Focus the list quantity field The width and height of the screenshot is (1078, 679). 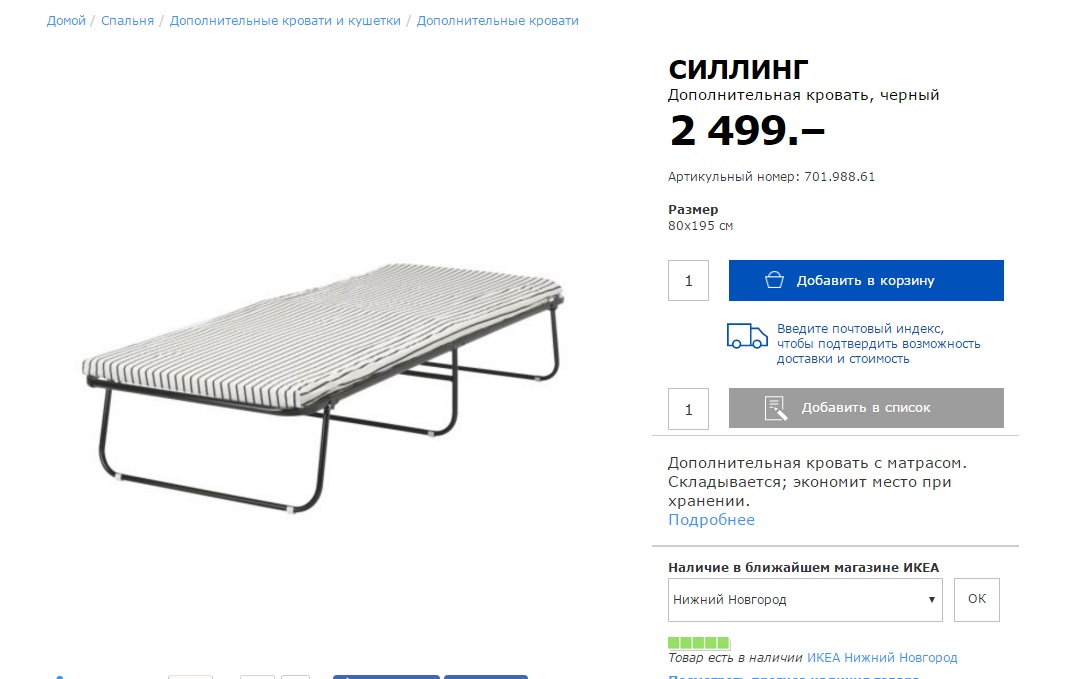tap(688, 410)
